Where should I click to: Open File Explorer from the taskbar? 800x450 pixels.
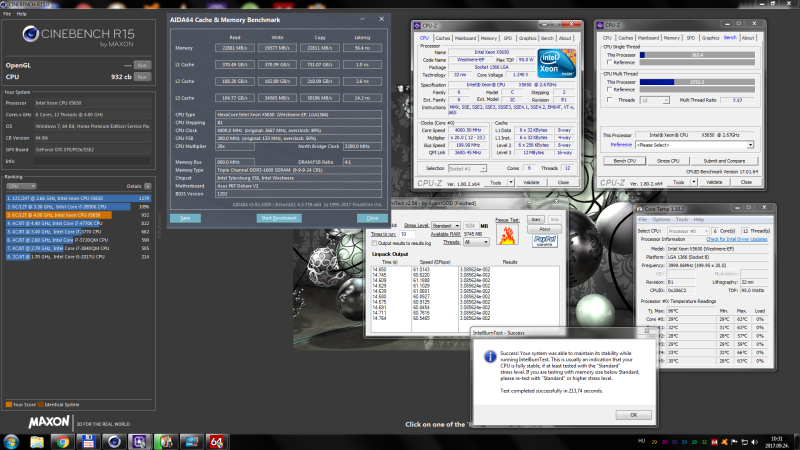click(x=37, y=442)
